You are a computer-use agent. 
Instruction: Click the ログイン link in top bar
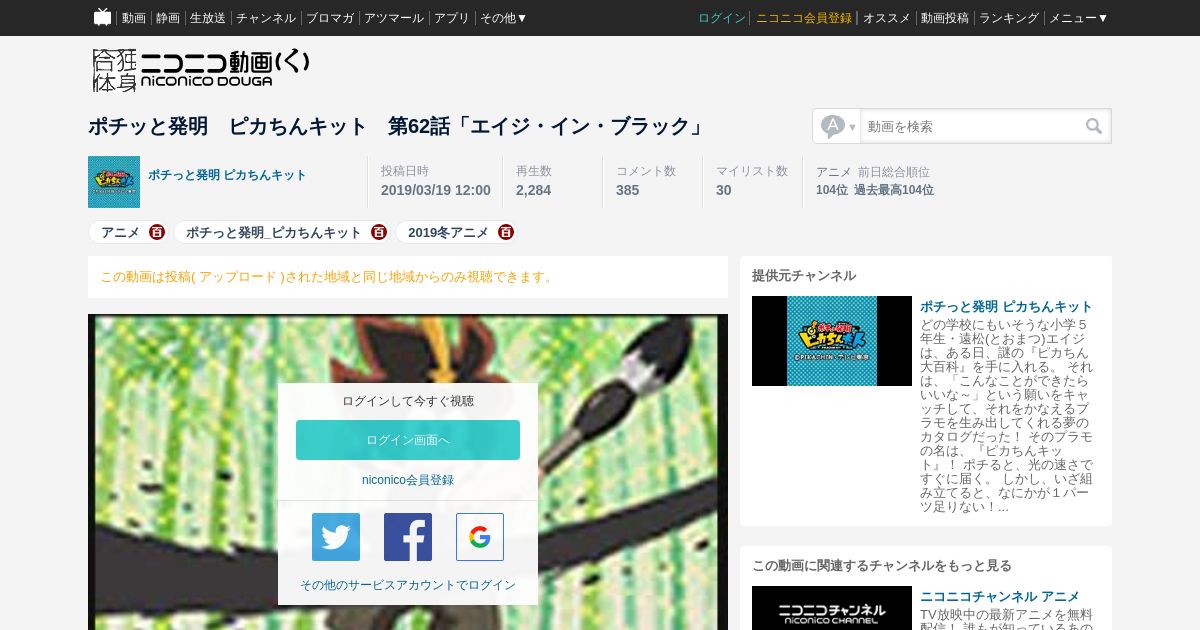[x=722, y=18]
